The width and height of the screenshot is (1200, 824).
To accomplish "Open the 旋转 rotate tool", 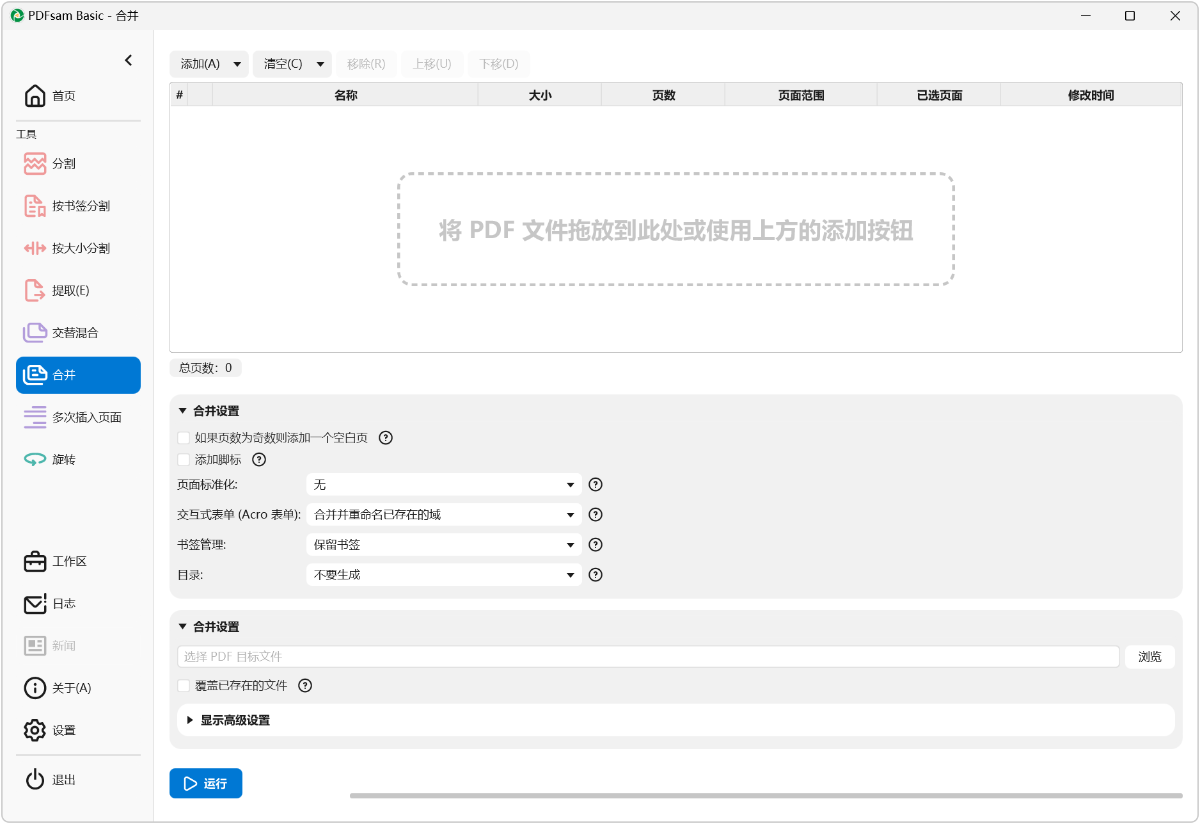I will click(78, 459).
